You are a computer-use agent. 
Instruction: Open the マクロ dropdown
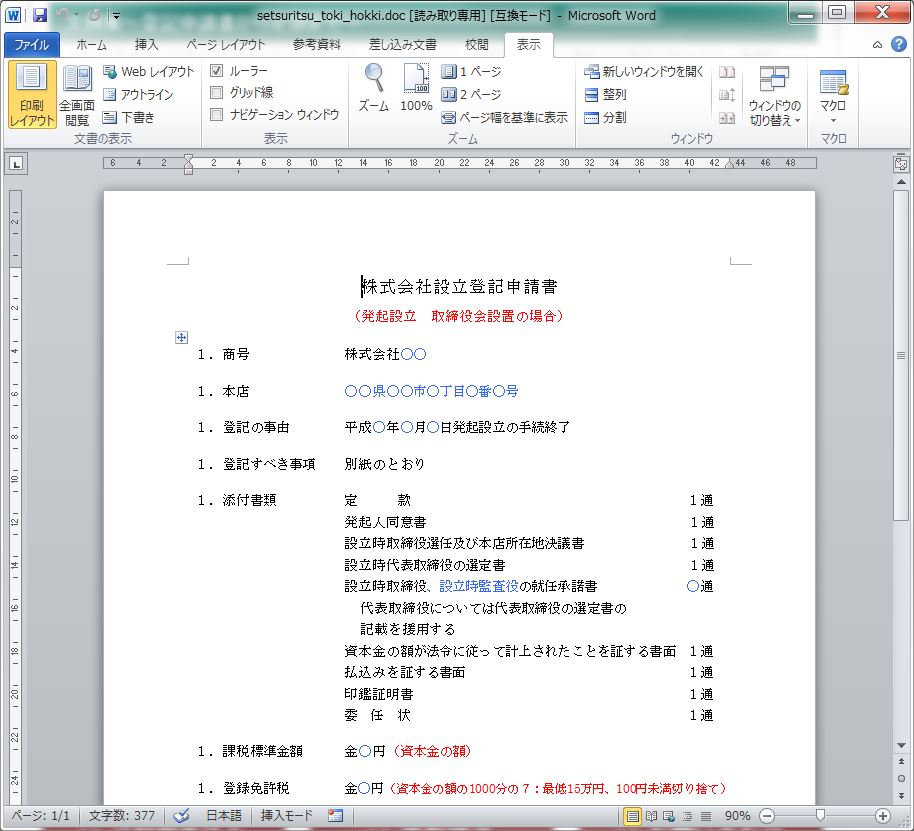click(x=833, y=96)
